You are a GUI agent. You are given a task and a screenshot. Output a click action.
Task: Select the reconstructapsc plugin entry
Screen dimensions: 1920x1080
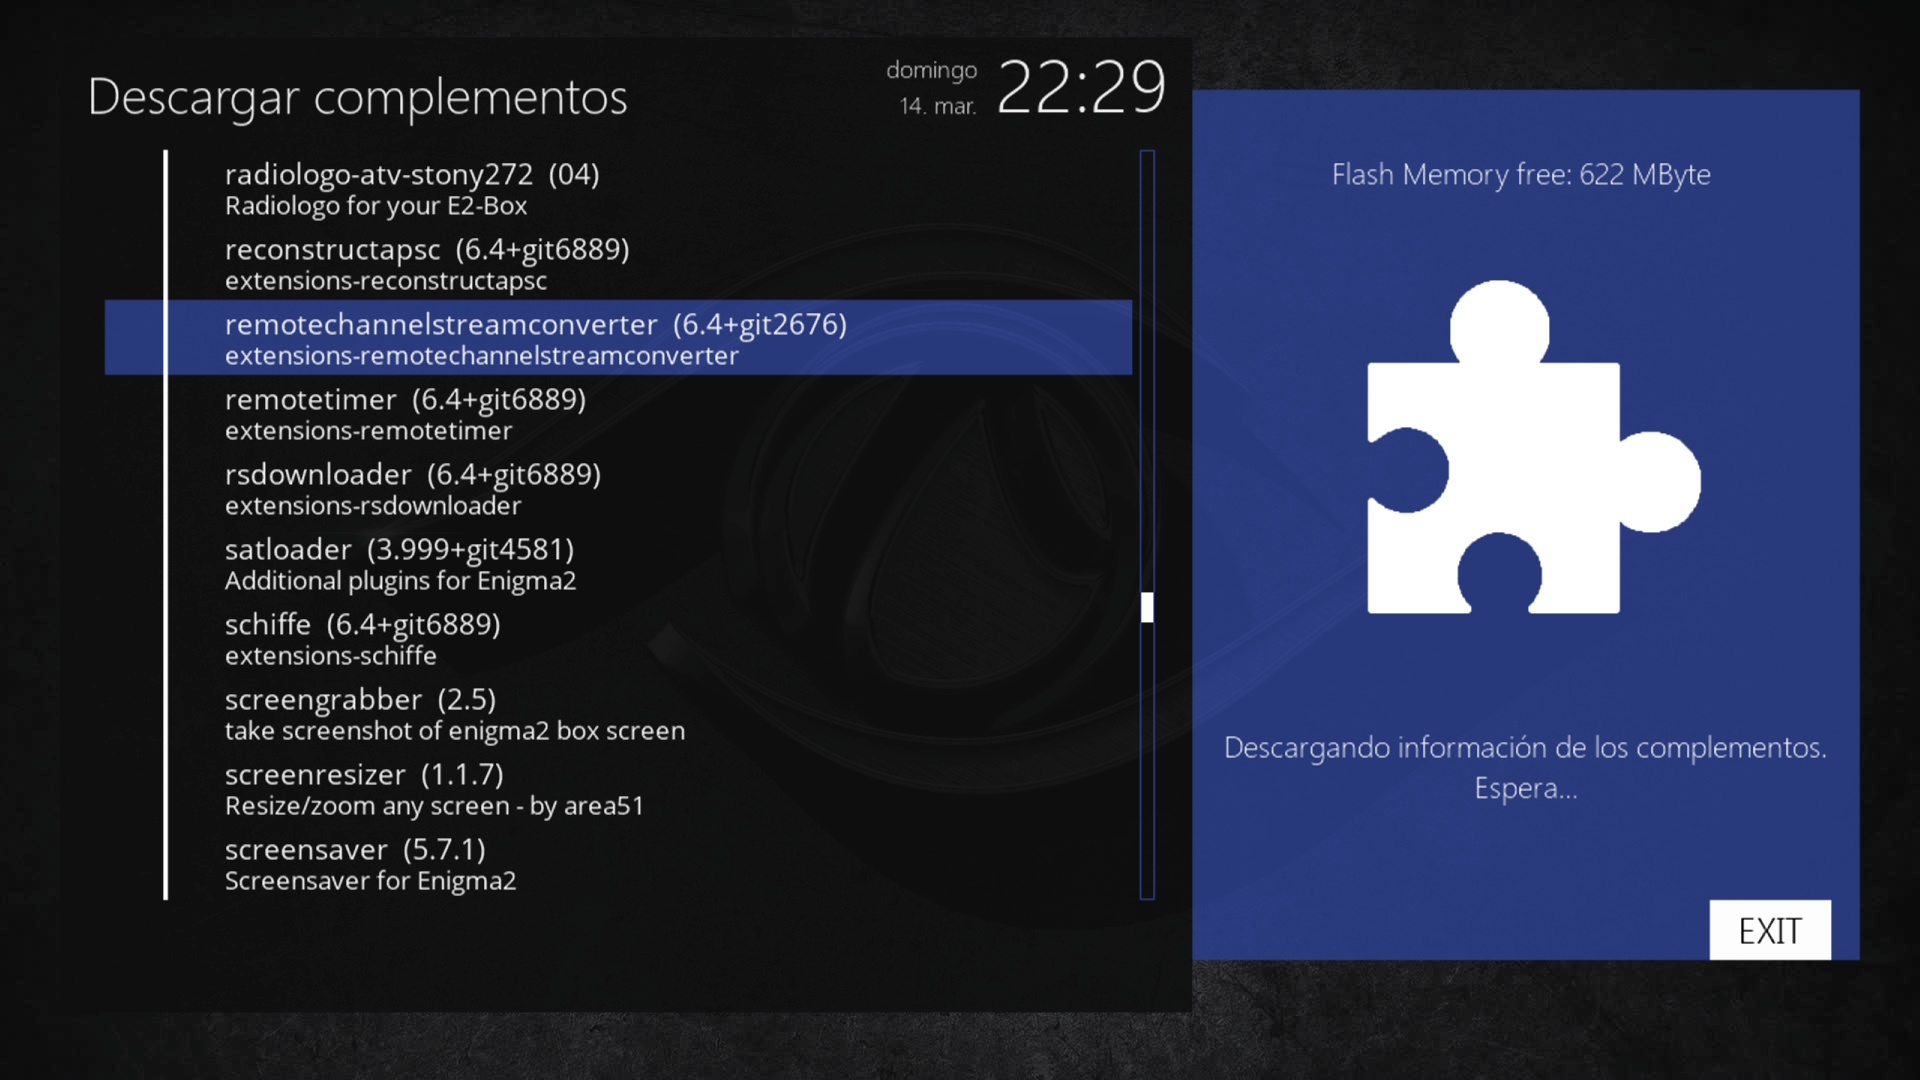point(427,263)
